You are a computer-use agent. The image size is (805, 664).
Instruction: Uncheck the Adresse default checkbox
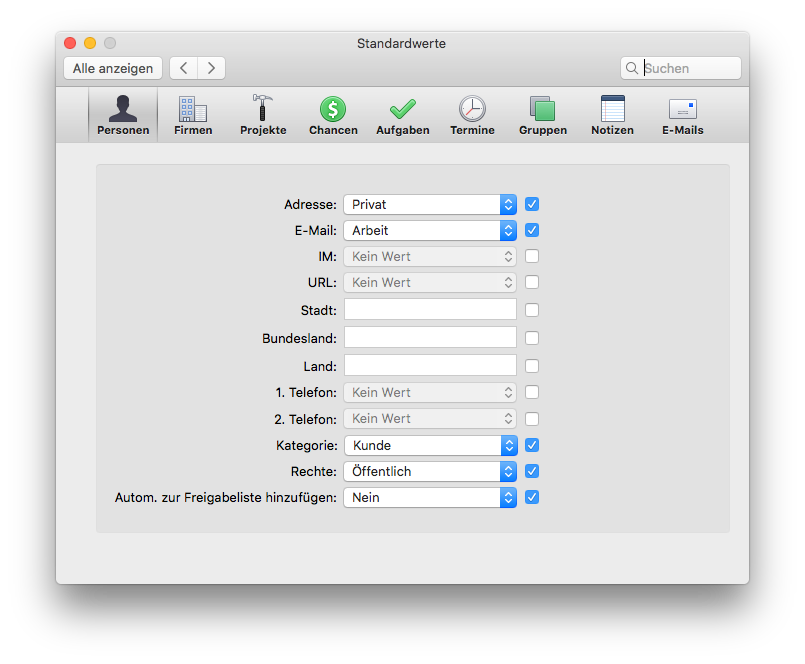click(x=532, y=204)
